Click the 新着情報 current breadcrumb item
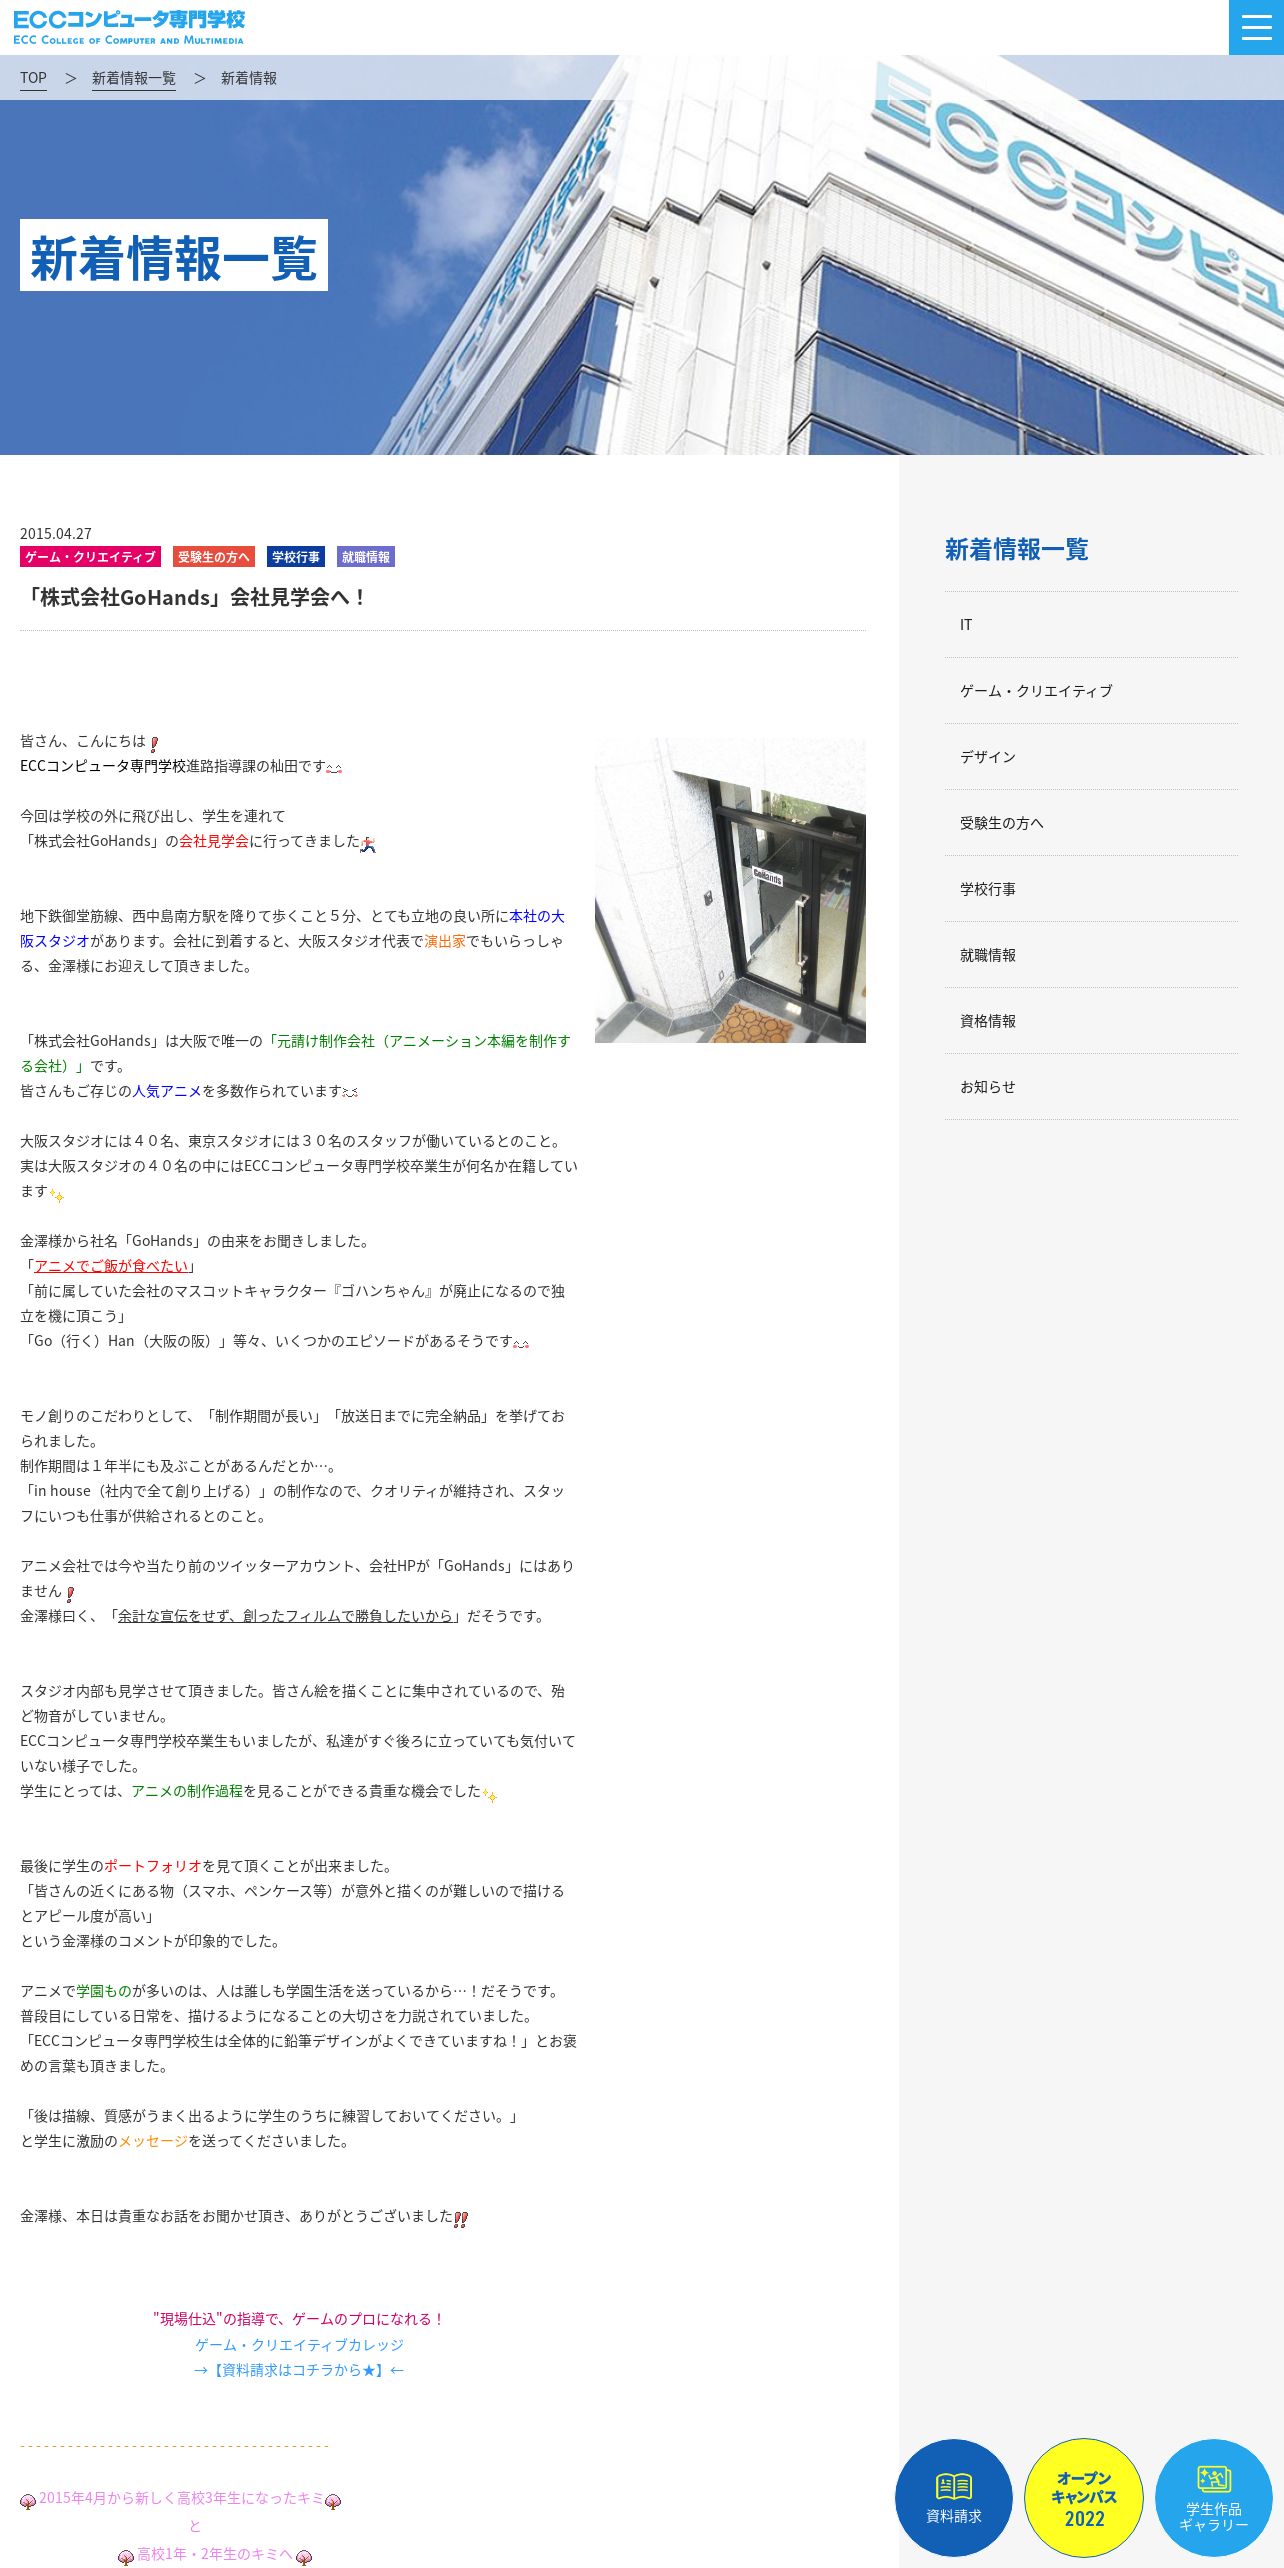 point(249,78)
